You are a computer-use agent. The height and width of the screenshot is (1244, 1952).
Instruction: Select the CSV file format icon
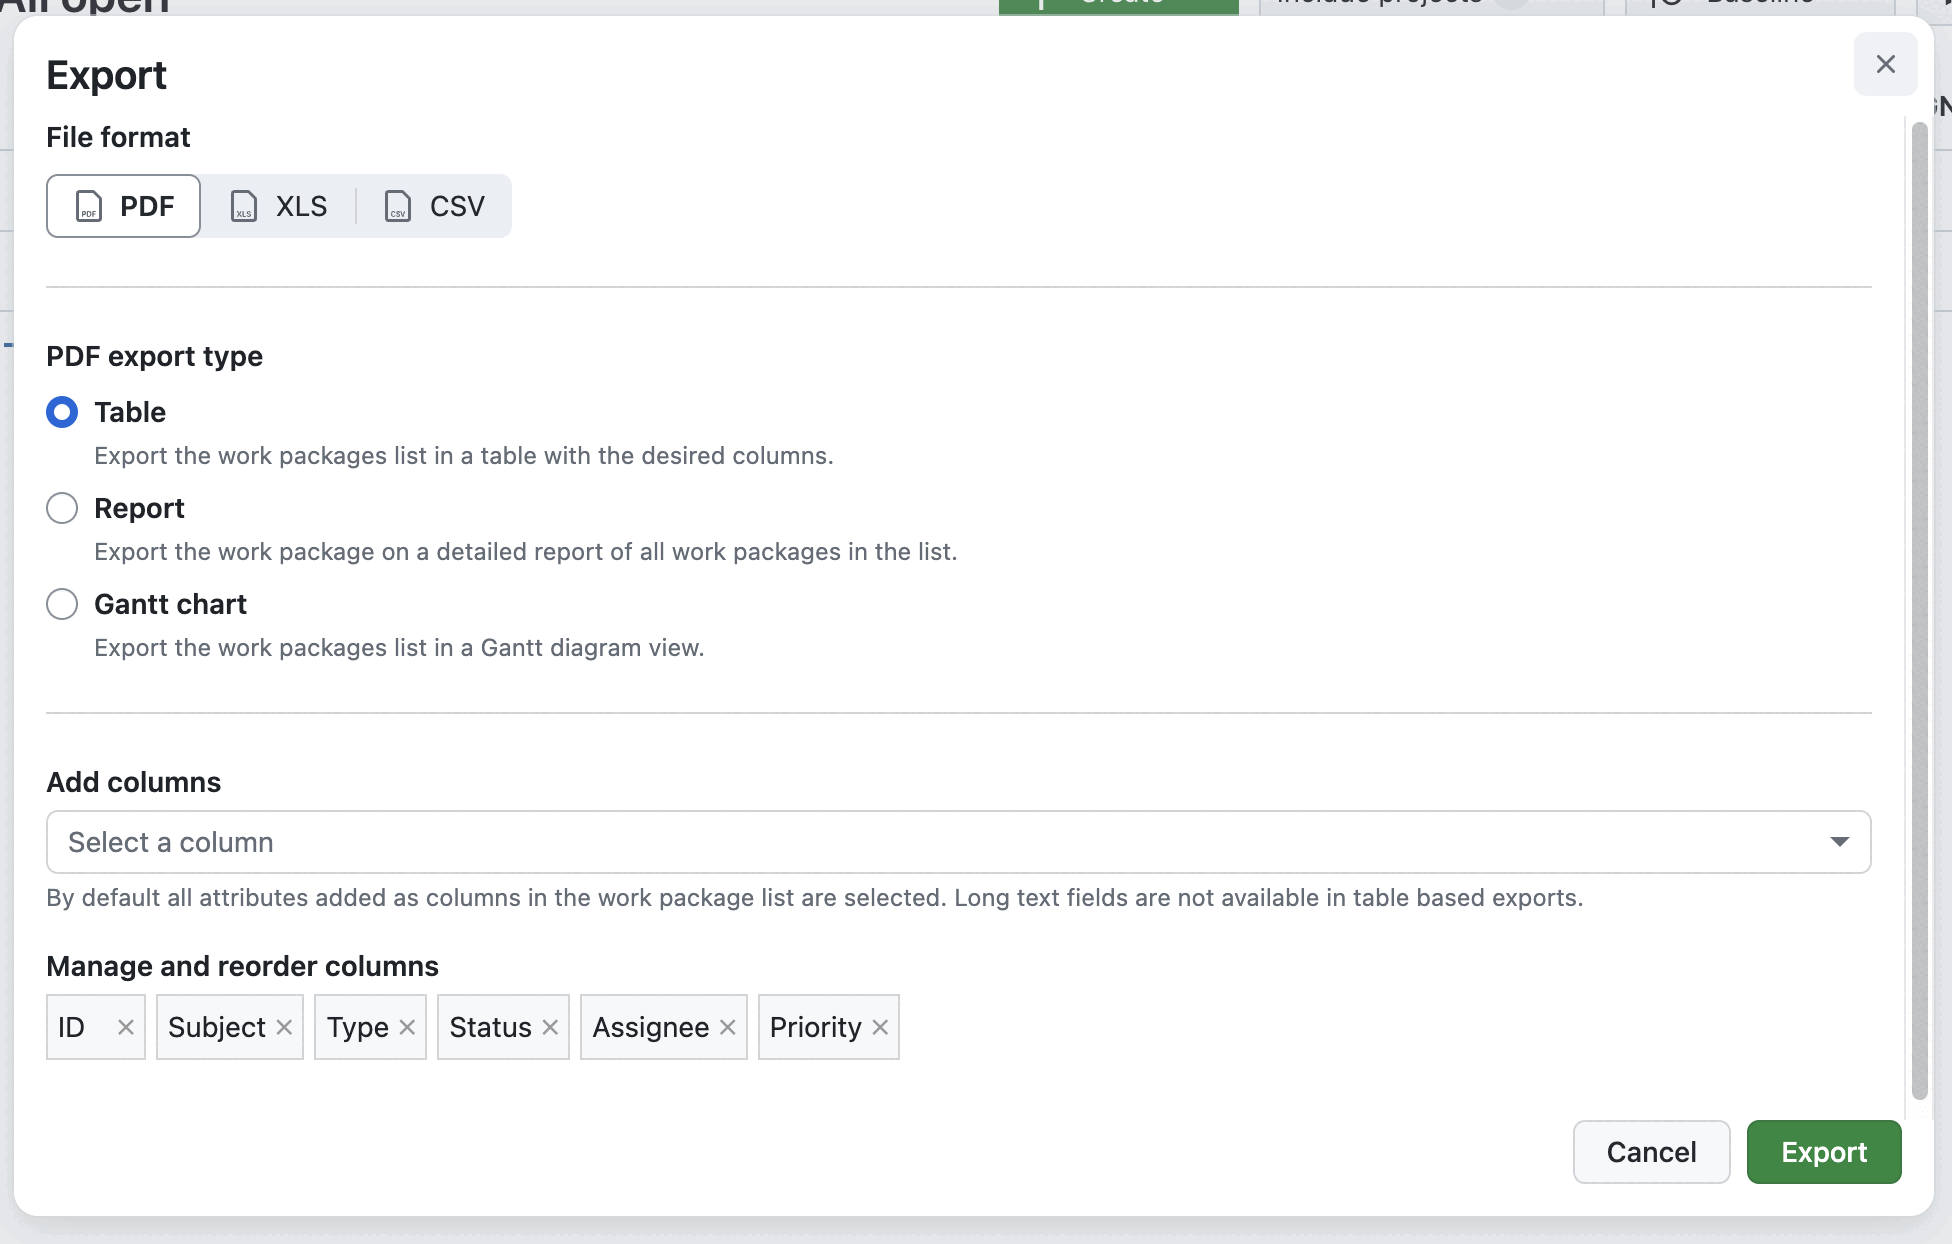click(397, 206)
